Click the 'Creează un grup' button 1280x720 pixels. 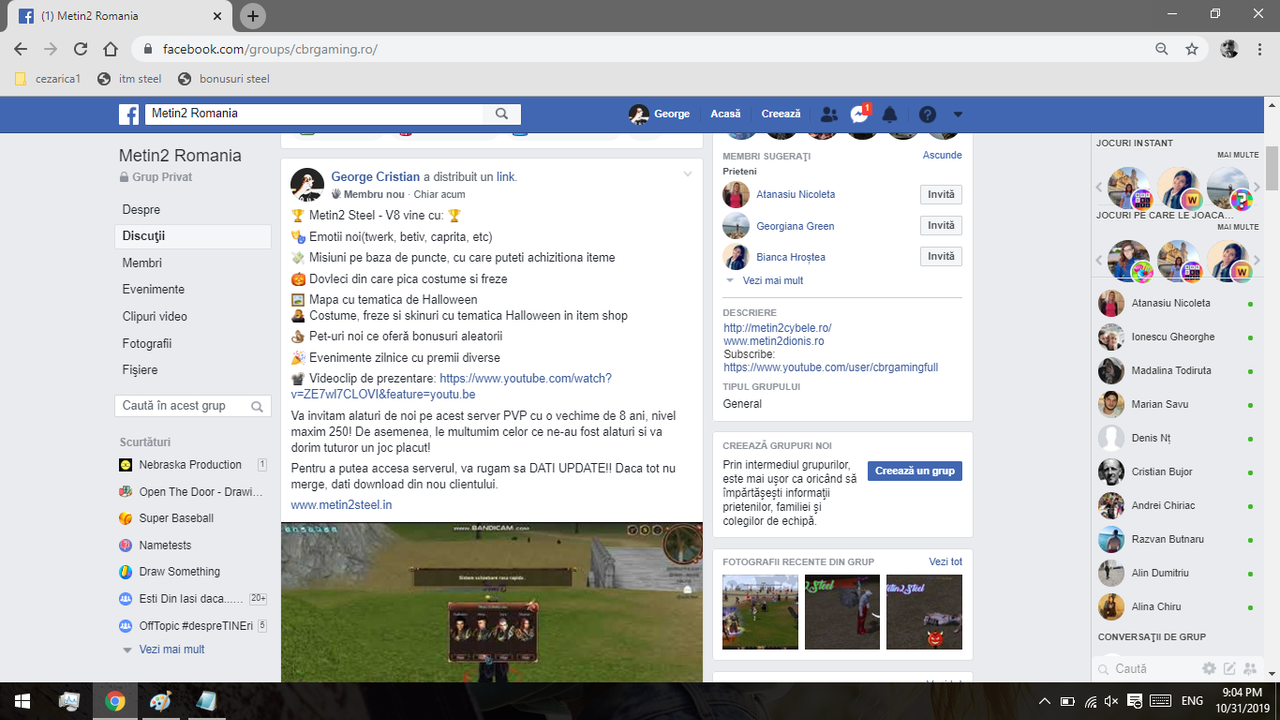coord(915,471)
